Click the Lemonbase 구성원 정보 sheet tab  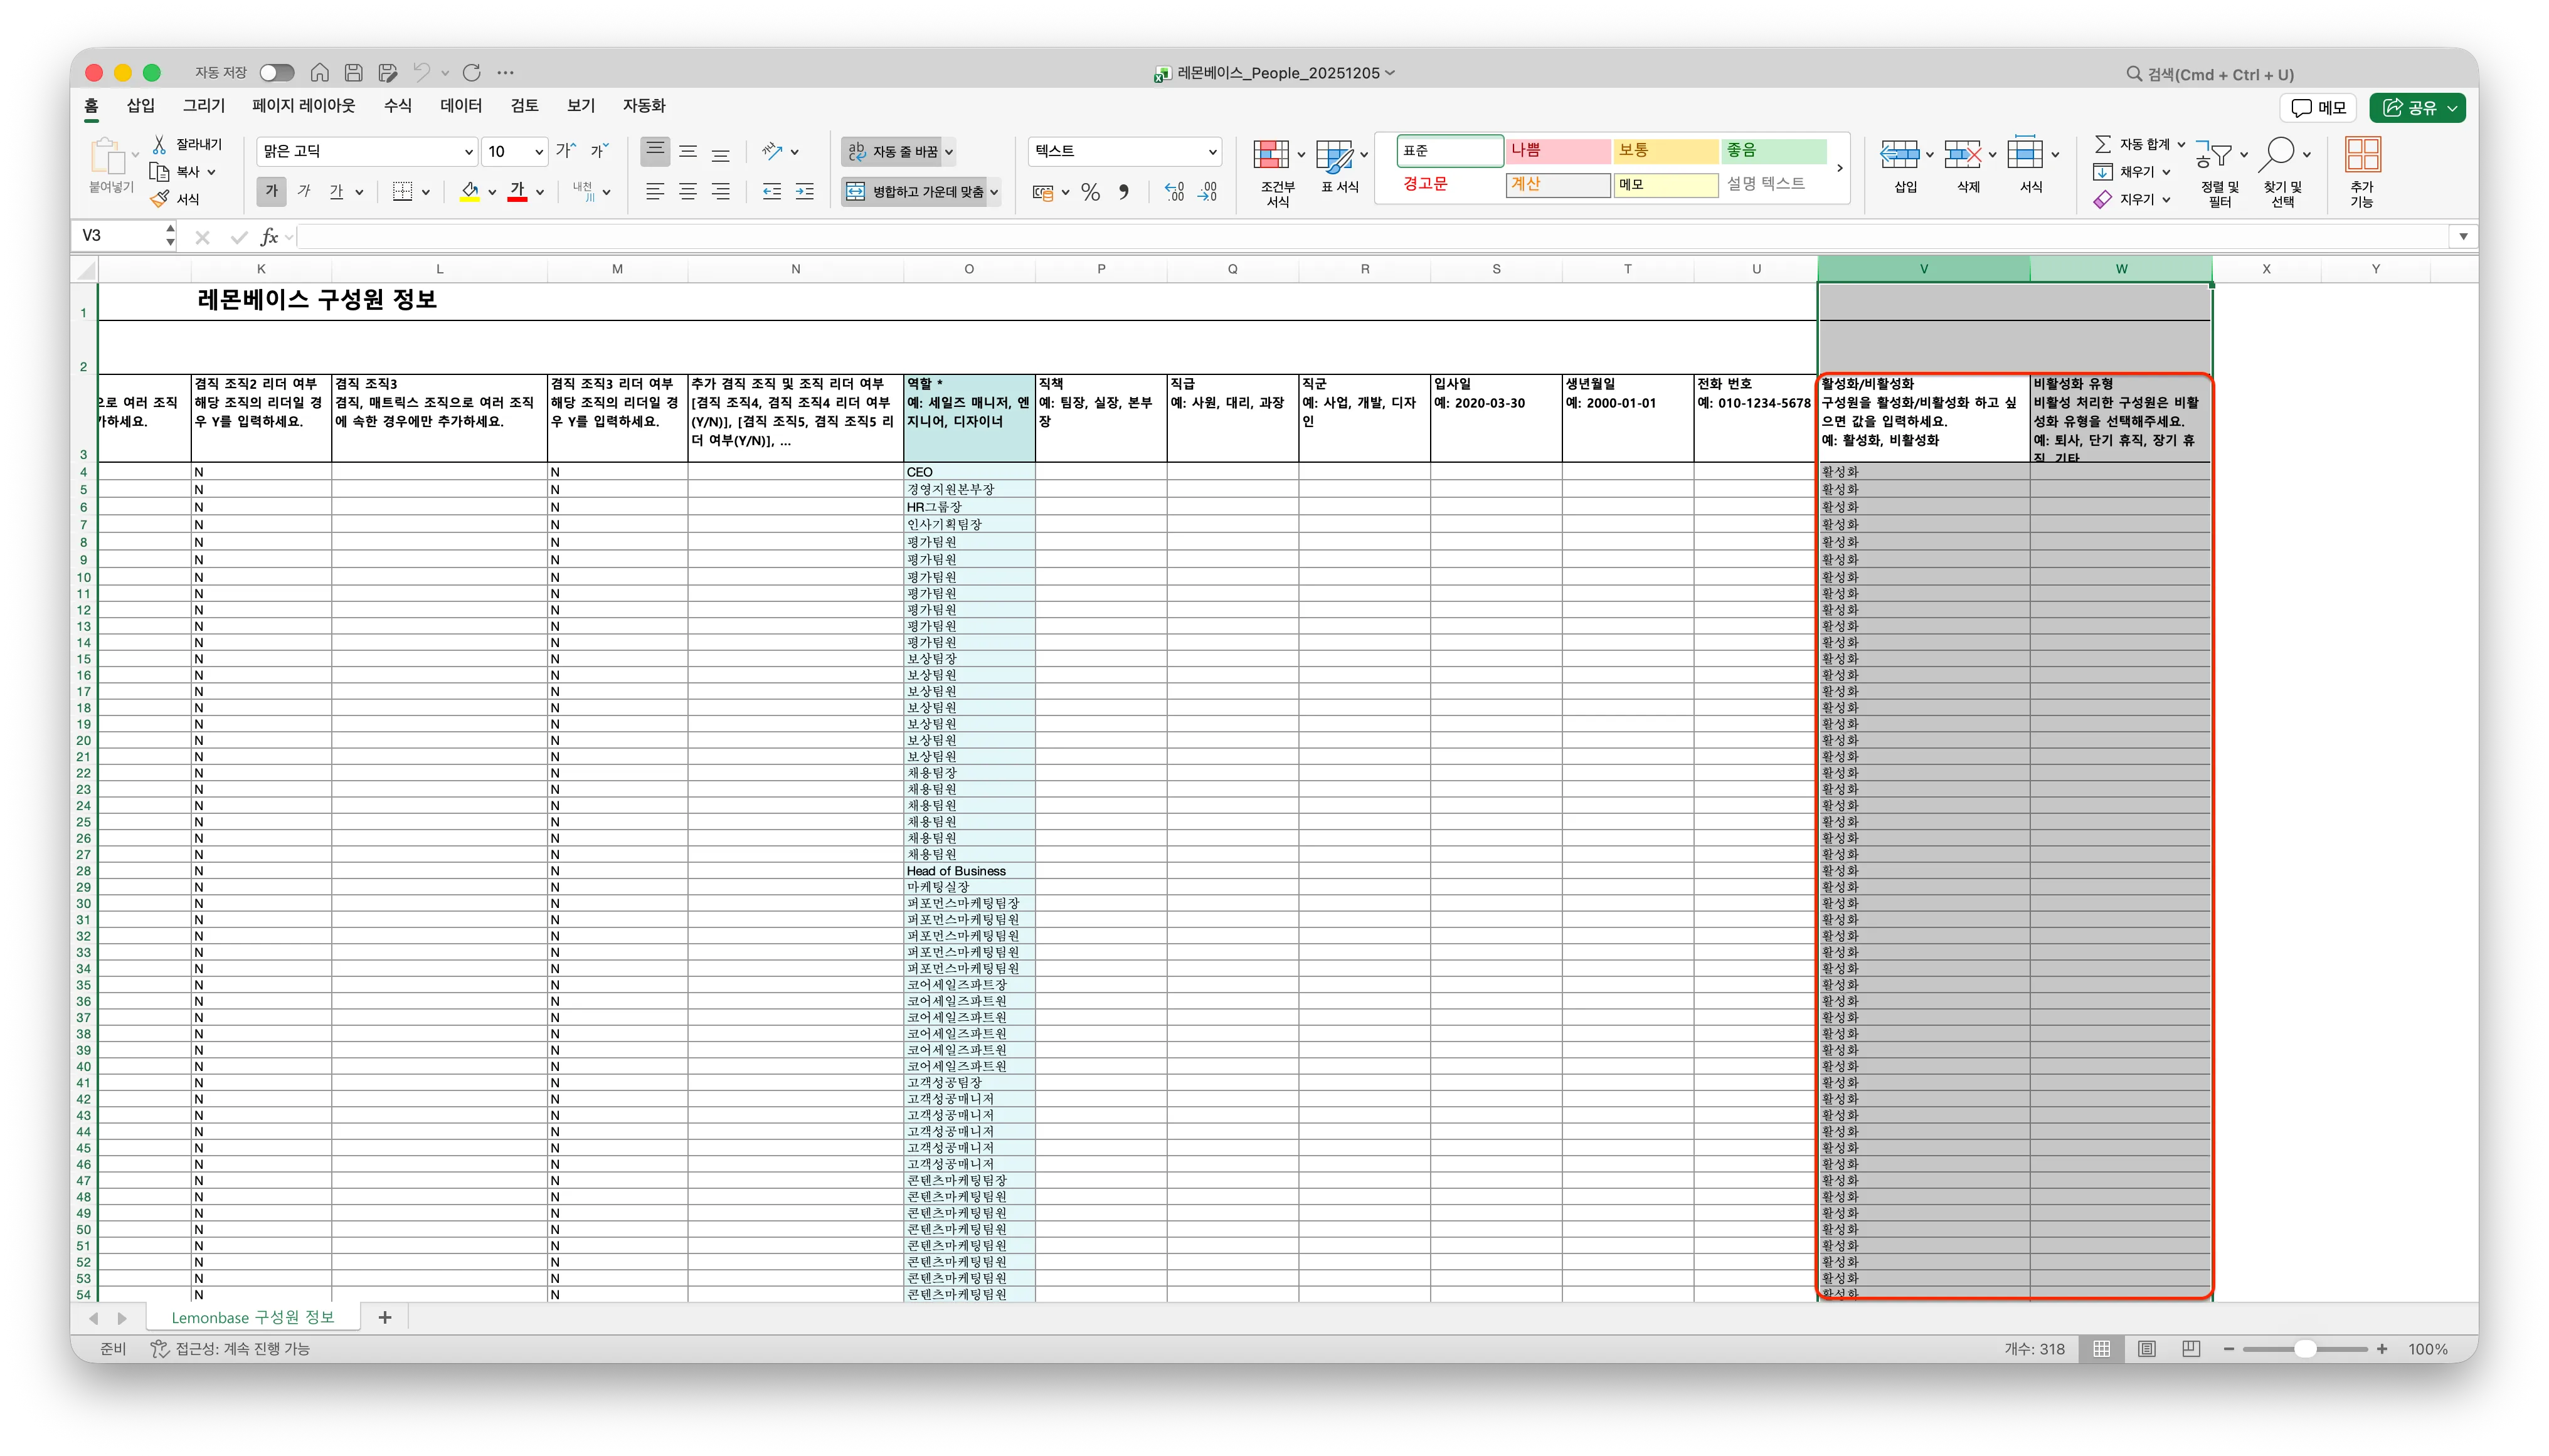[x=252, y=1317]
